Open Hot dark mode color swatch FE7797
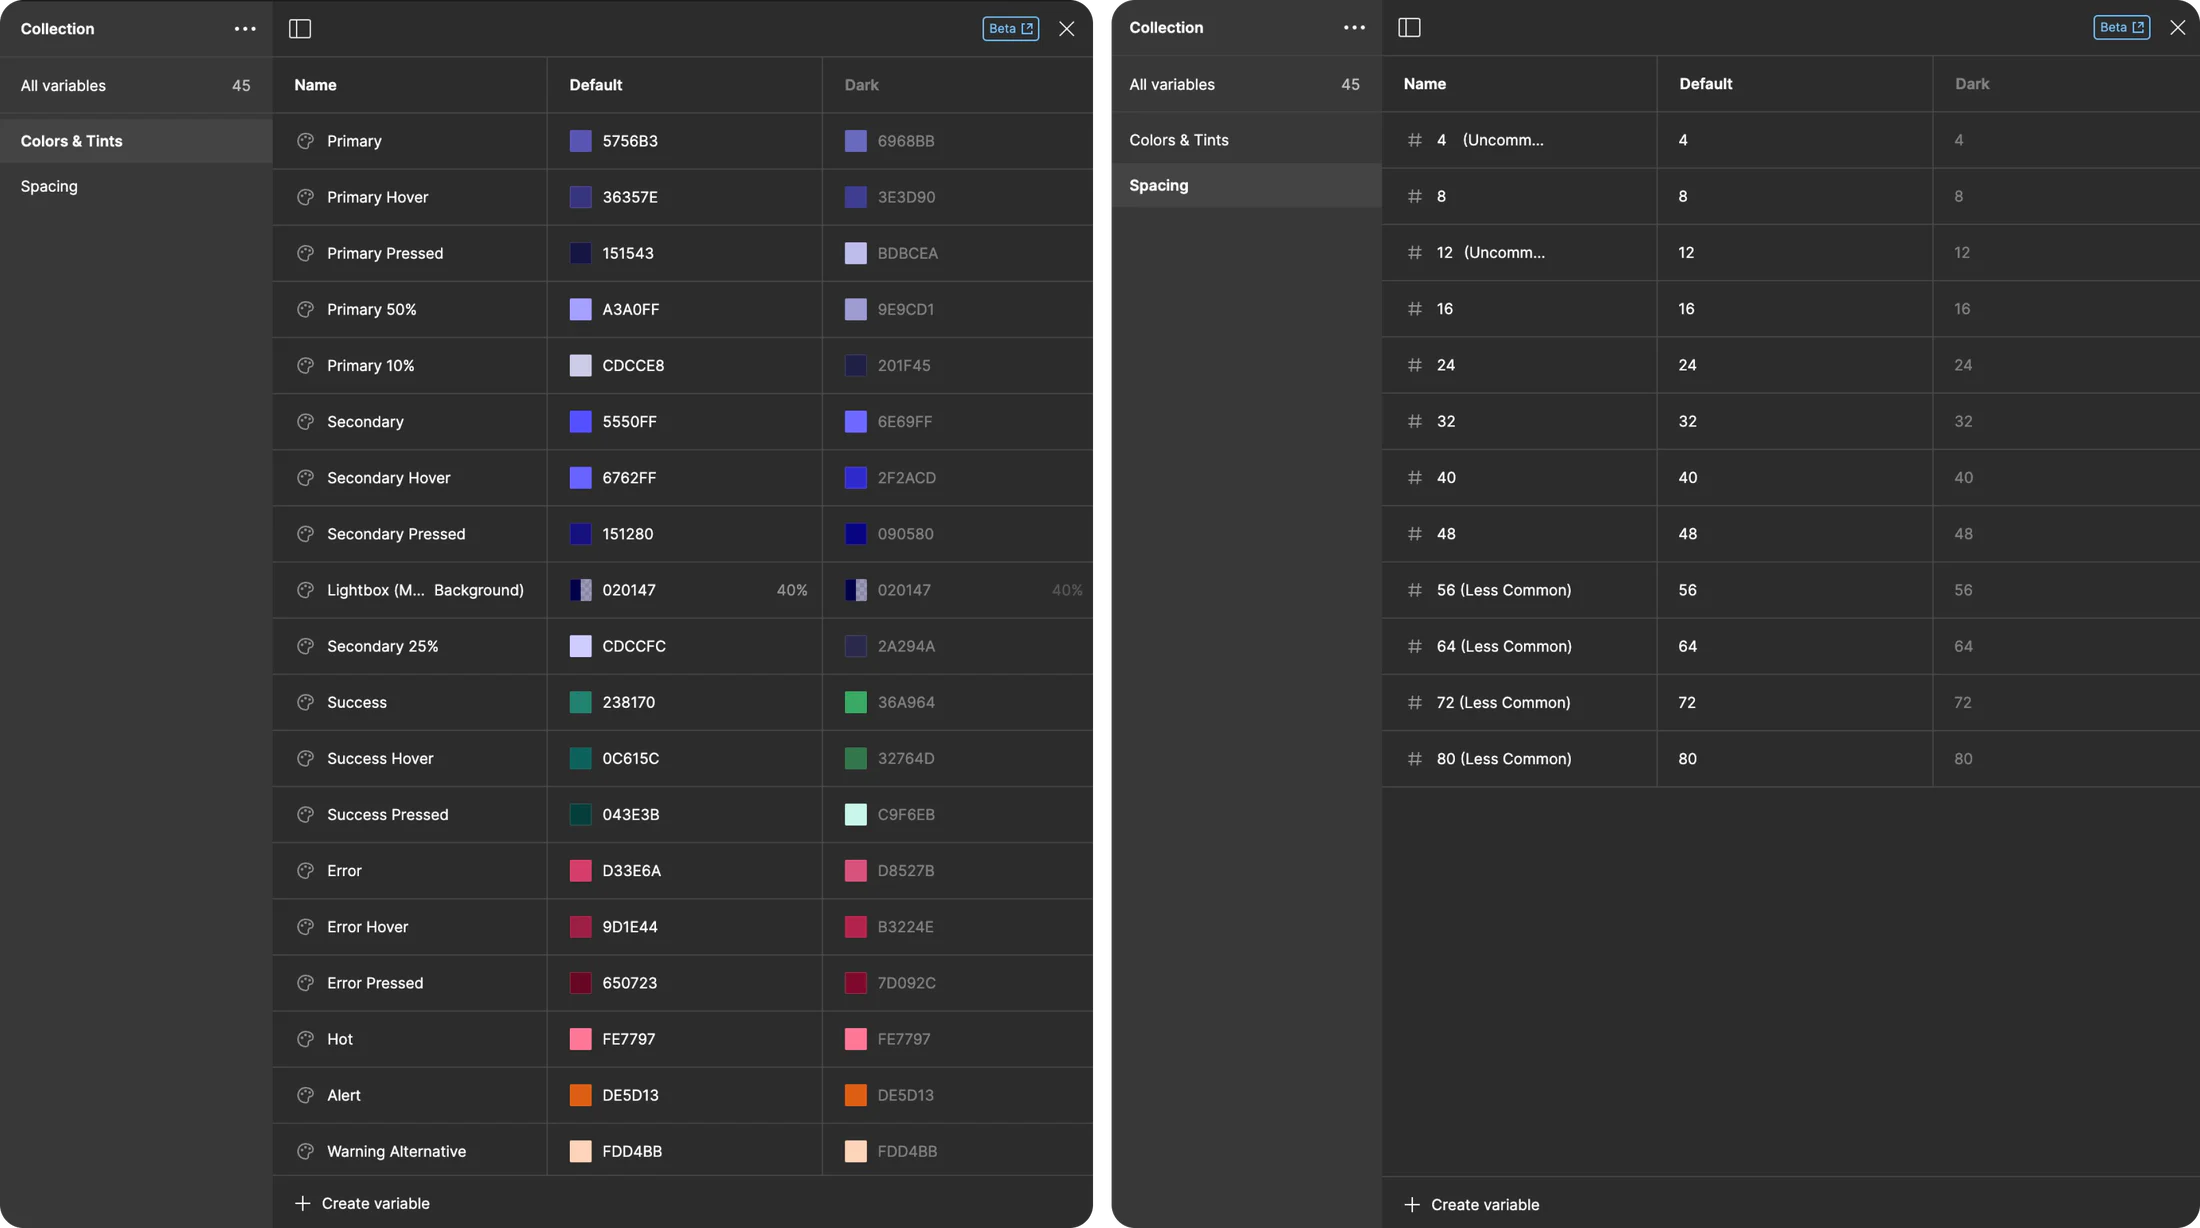 [856, 1039]
